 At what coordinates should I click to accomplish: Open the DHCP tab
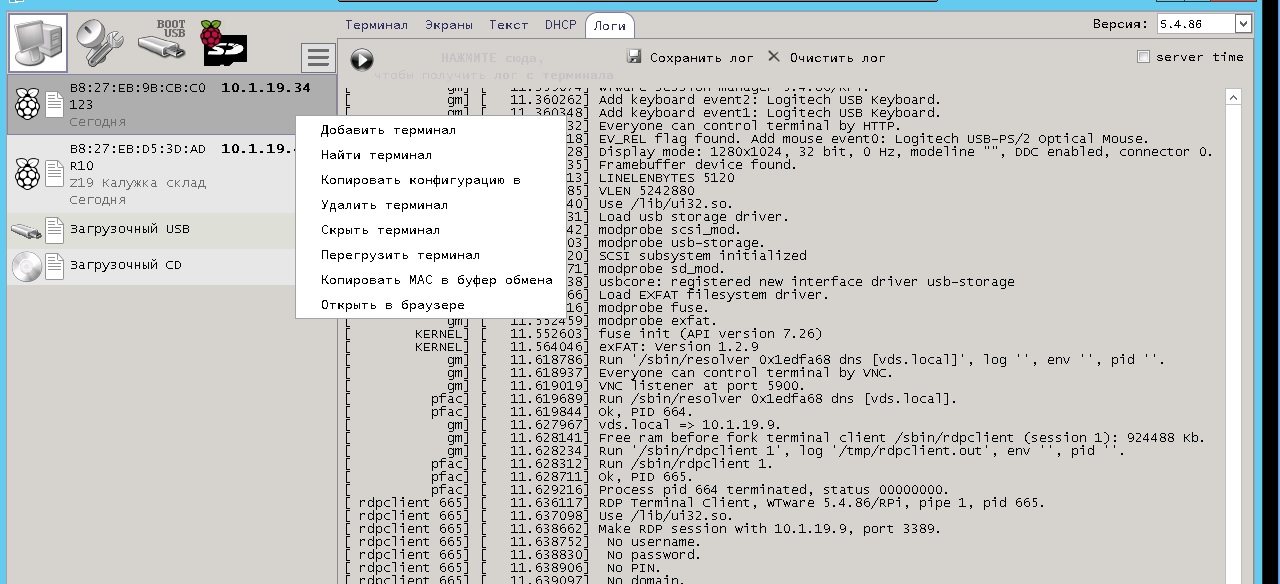560,25
